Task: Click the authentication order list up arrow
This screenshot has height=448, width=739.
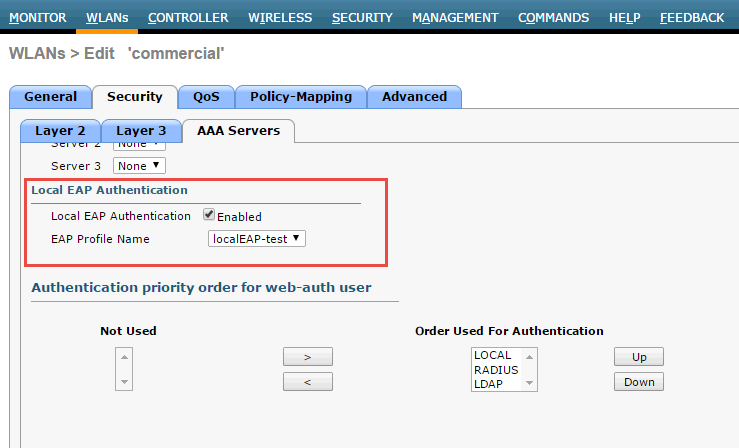Action: point(529,357)
